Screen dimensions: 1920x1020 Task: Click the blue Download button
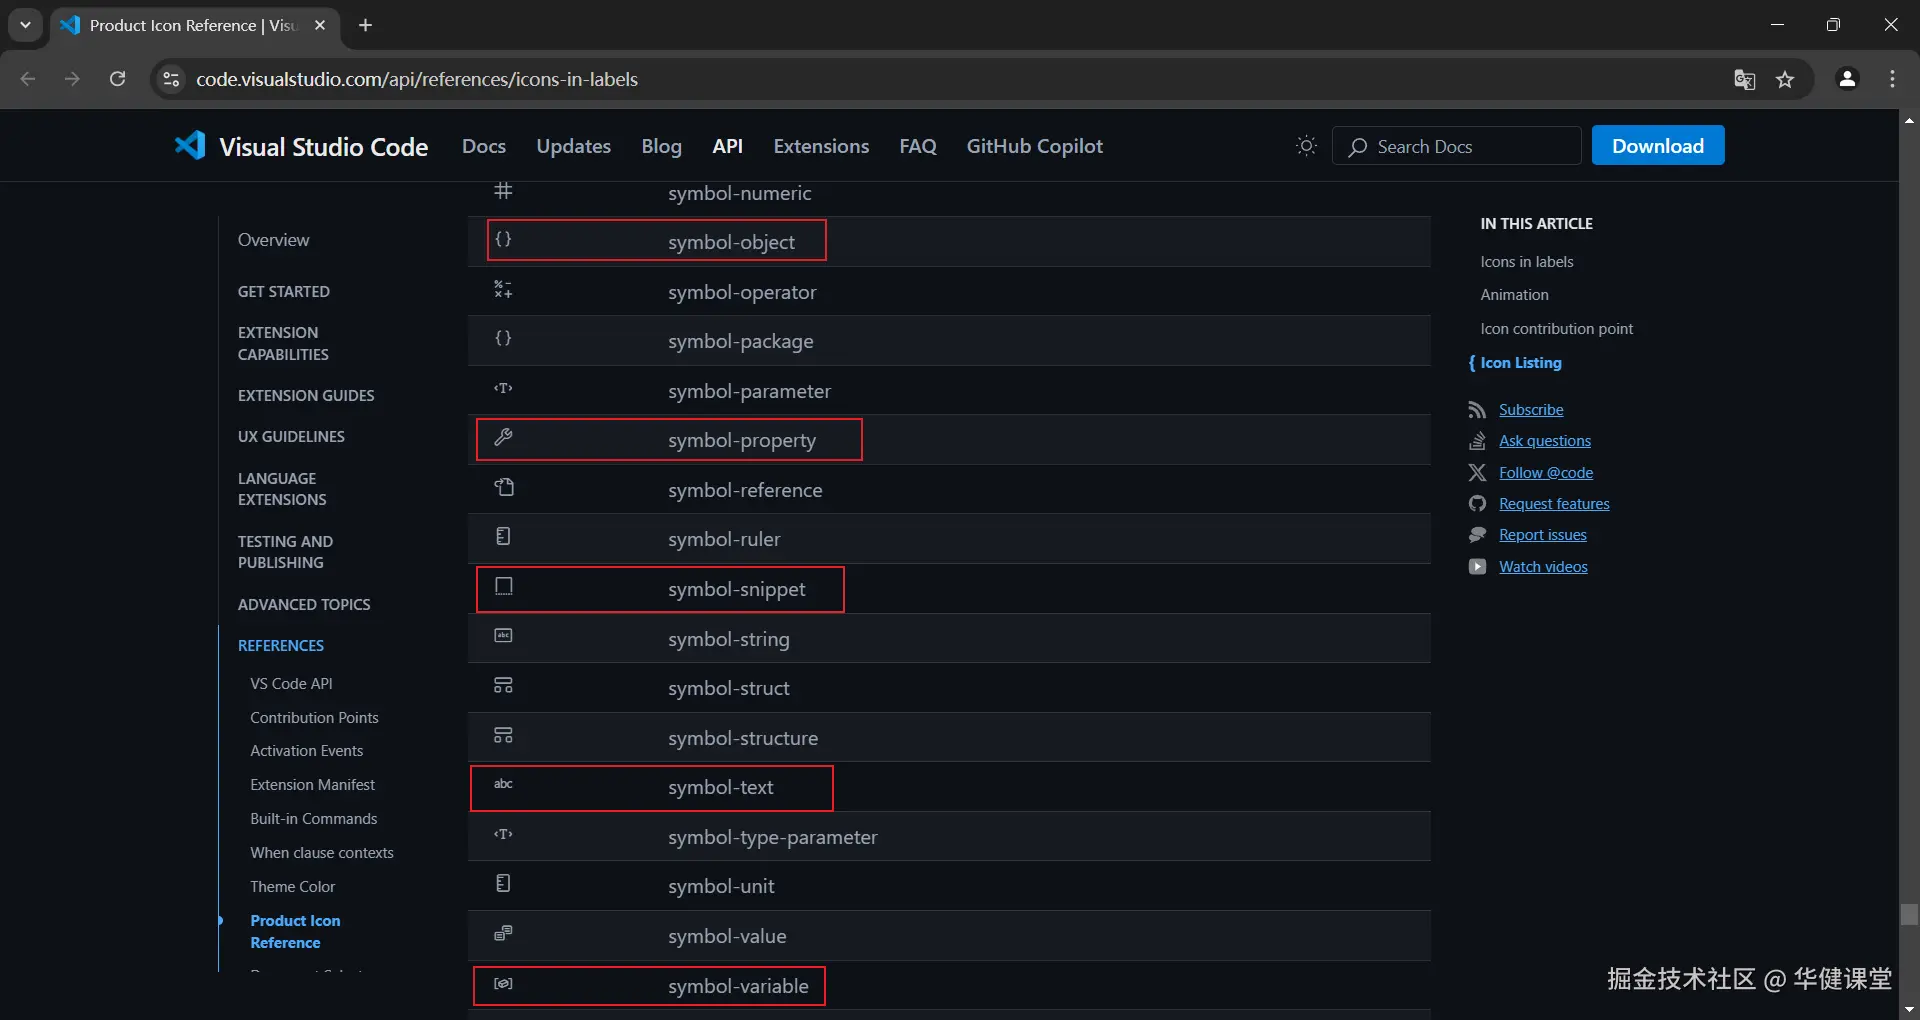point(1657,146)
